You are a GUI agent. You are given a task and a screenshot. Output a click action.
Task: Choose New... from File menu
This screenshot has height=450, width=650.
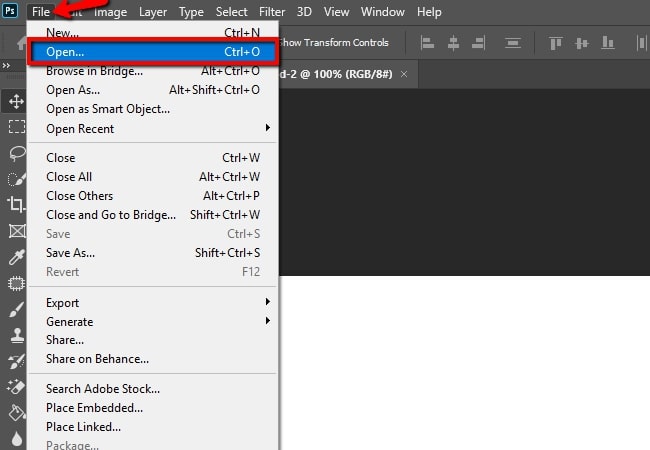coord(153,32)
